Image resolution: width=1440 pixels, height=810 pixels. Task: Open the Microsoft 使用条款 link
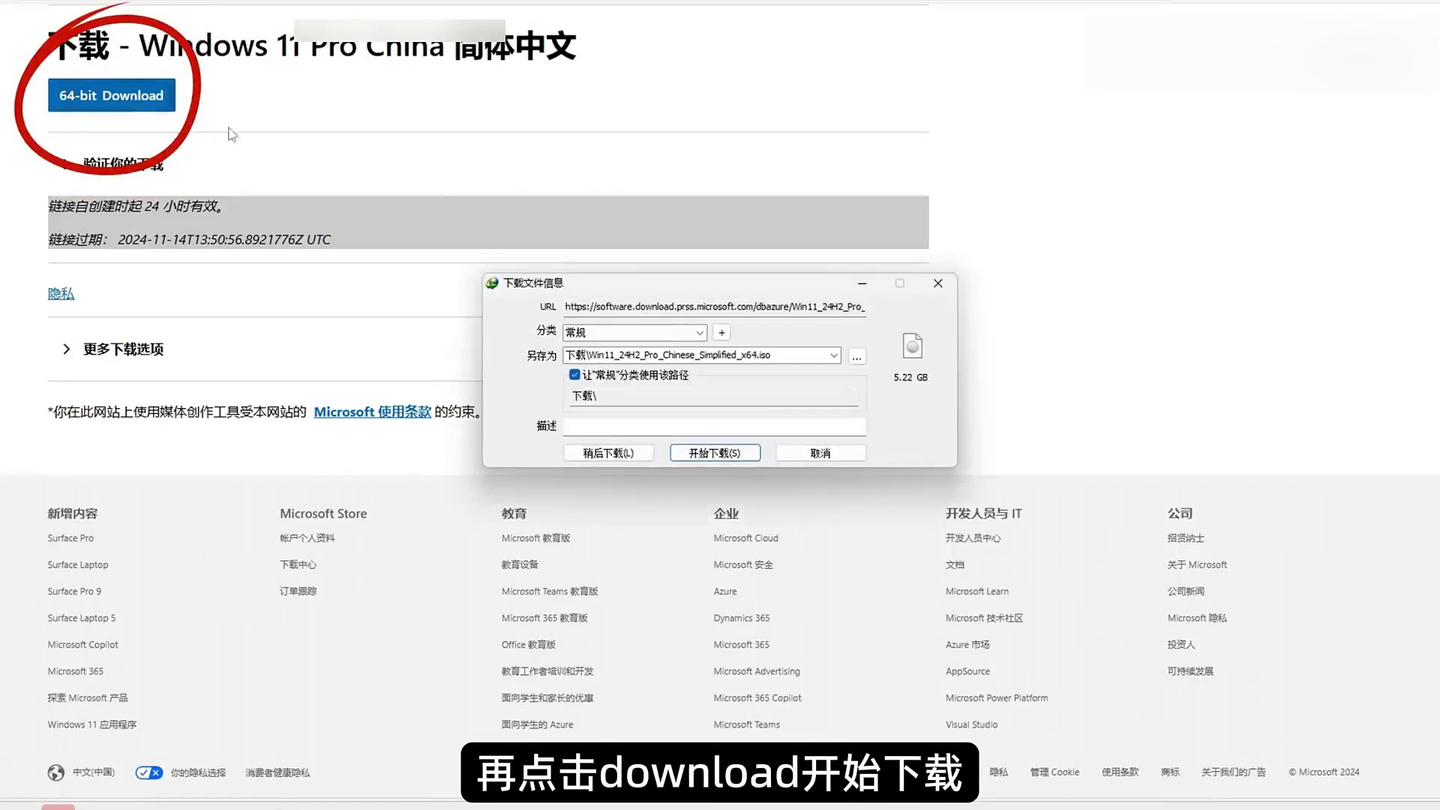click(372, 411)
